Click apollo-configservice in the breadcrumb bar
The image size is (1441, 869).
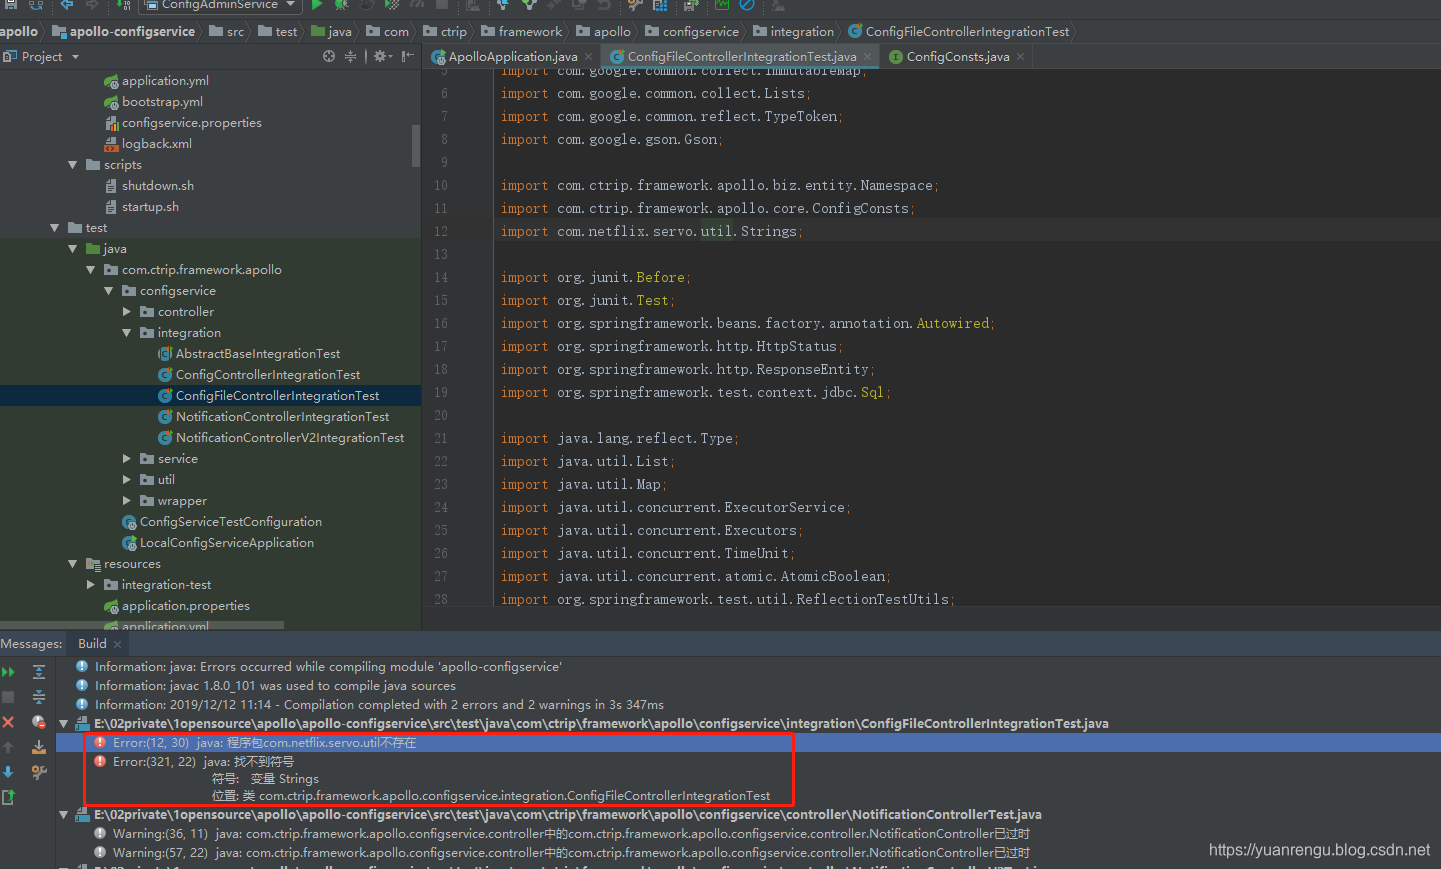[124, 32]
